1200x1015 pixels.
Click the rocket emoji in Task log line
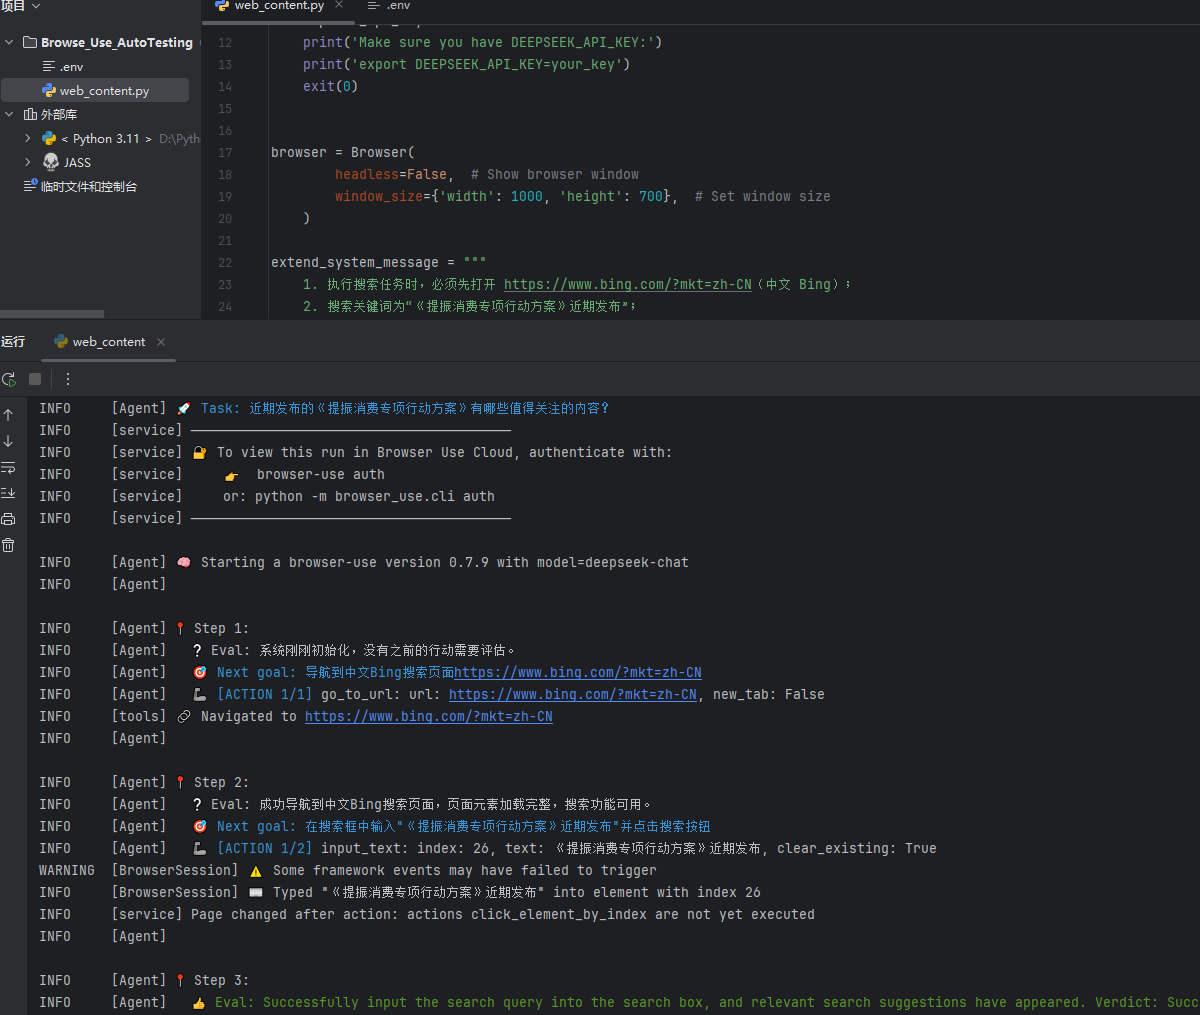point(183,409)
